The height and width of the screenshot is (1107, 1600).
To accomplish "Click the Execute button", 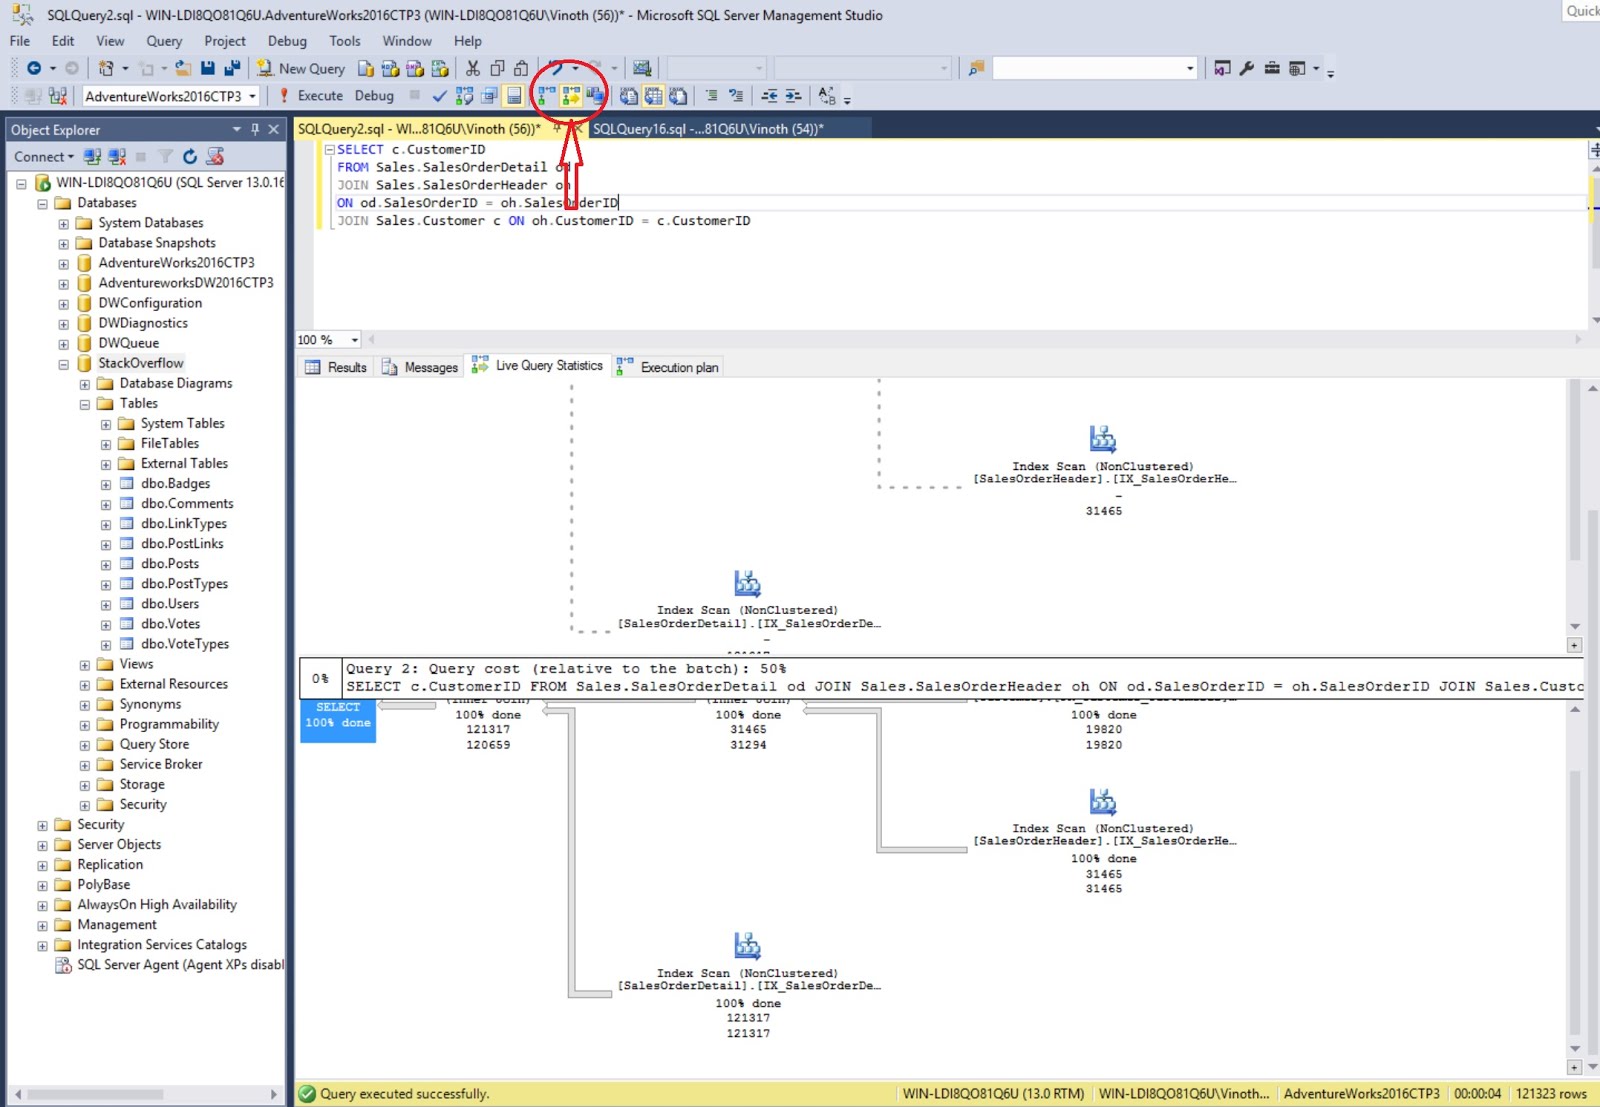I will click(x=311, y=96).
